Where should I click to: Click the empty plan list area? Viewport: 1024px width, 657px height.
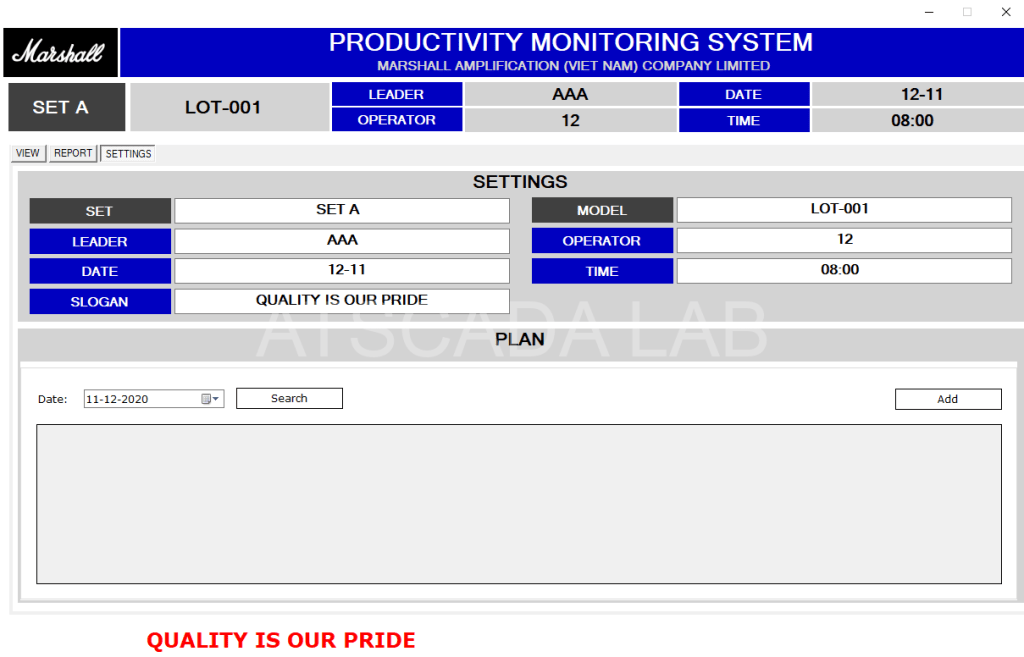(519, 504)
